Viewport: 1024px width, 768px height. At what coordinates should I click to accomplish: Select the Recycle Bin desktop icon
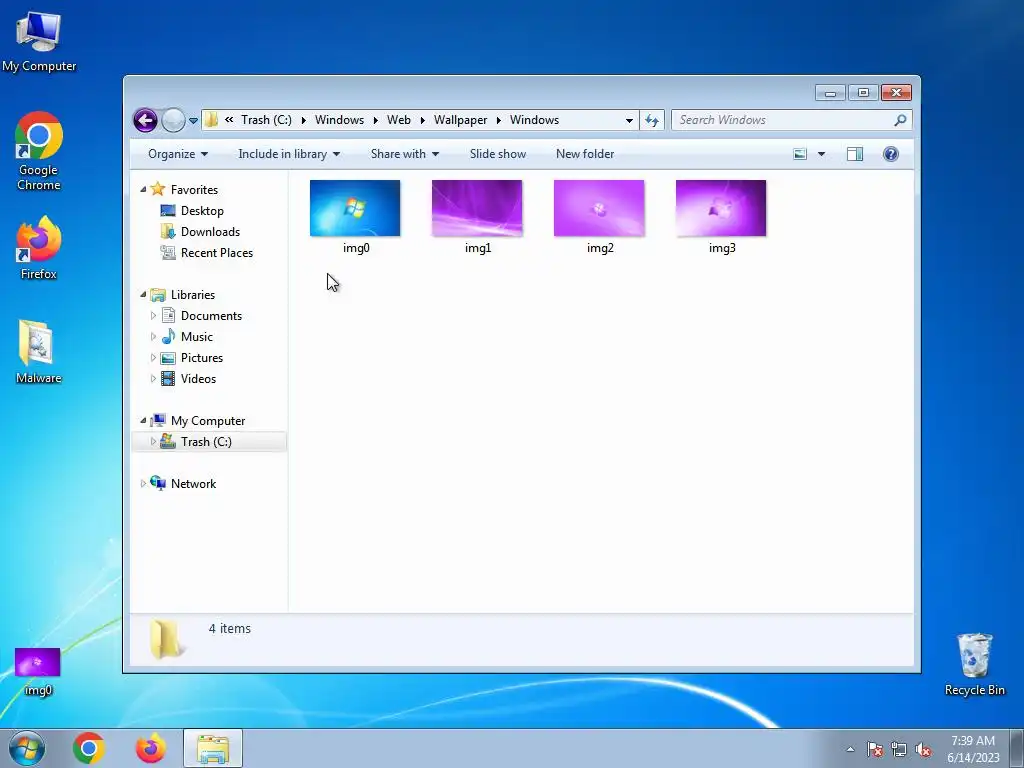click(974, 664)
